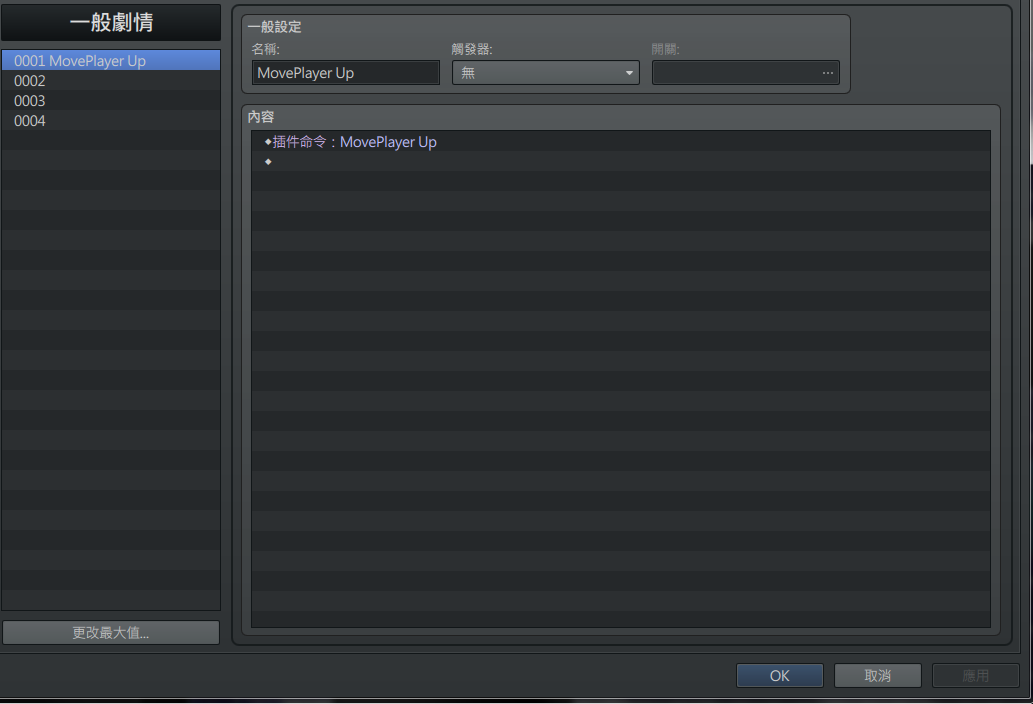This screenshot has height=704, width=1033.
Task: Open the 觸發器 dropdown set to 無
Action: point(545,72)
